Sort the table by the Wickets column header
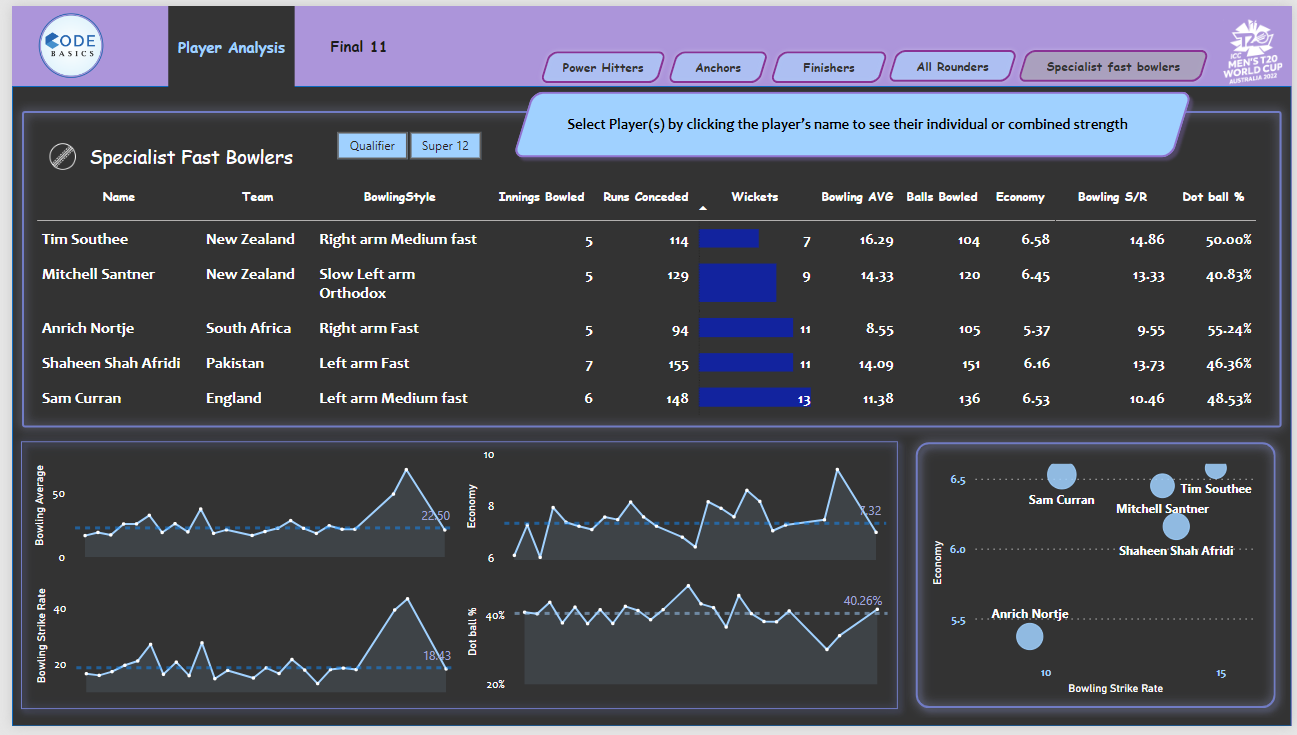 click(x=755, y=197)
